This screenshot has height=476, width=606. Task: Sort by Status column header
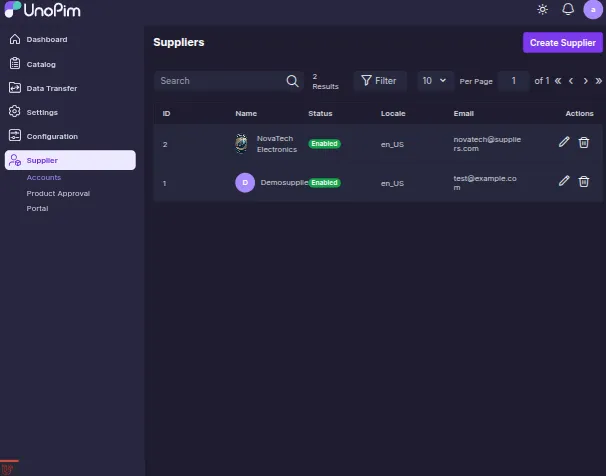coord(320,114)
